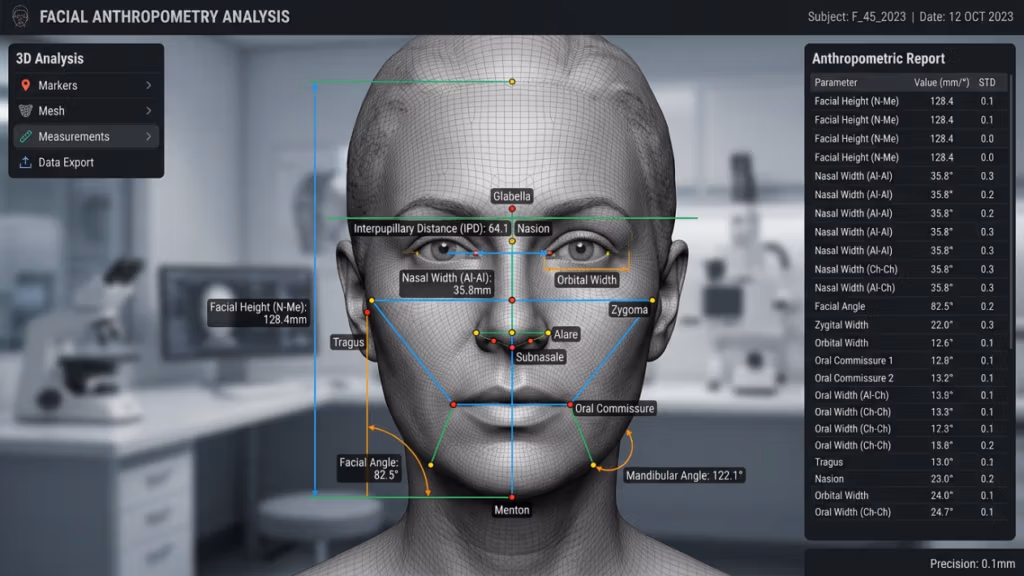Viewport: 1024px width, 576px height.
Task: Select the Nasion row in report
Action: pyautogui.click(x=908, y=479)
